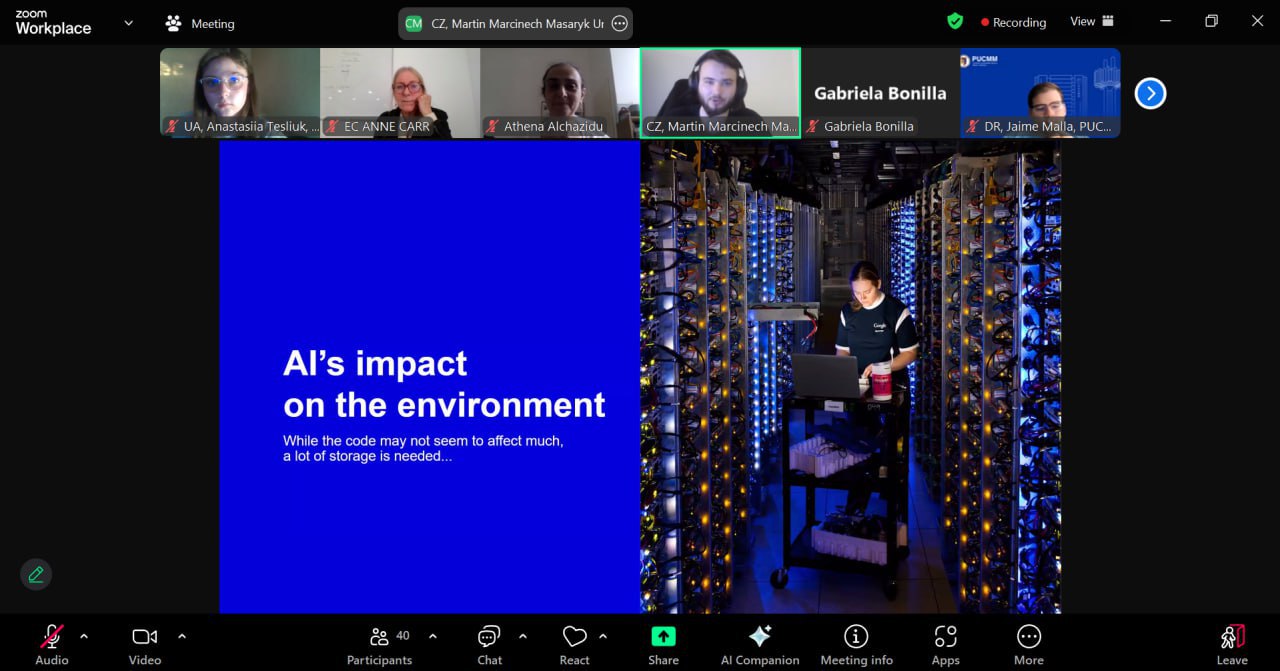This screenshot has width=1280, height=671.
Task: Open the Meeting tab at top
Action: click(200, 23)
